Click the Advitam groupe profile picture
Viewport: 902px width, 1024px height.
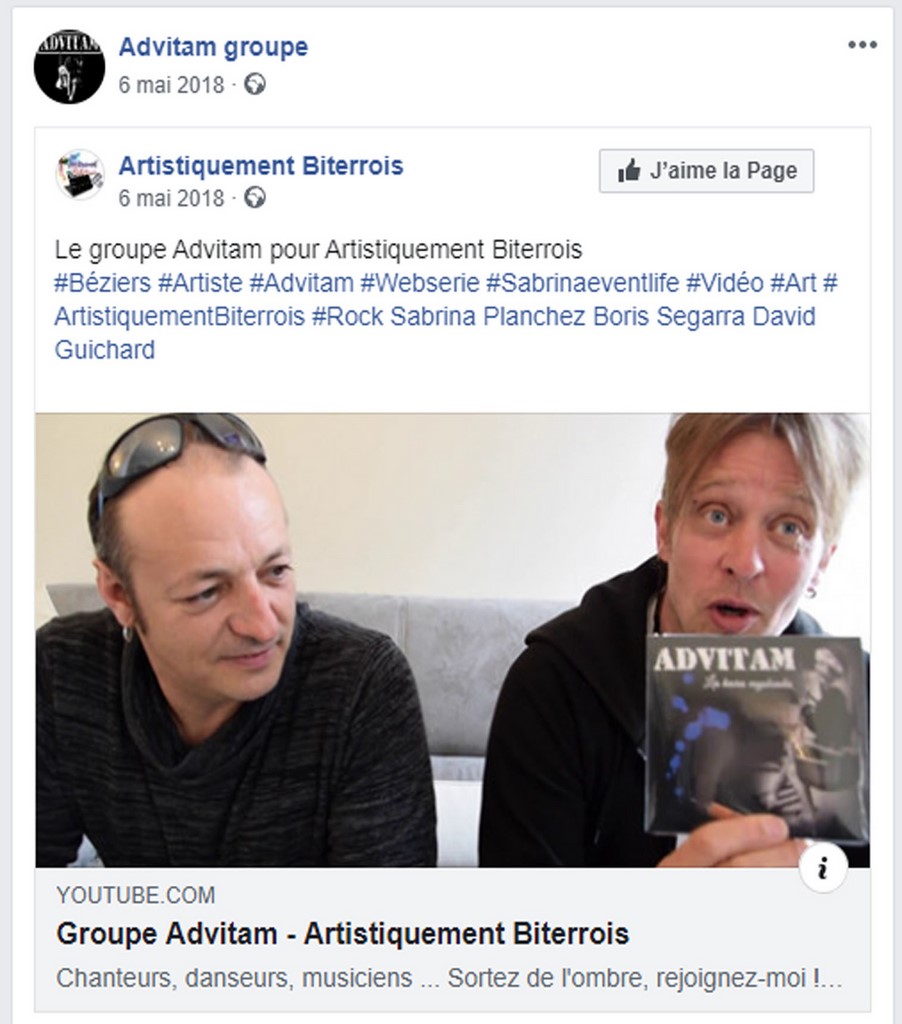pyautogui.click(x=69, y=67)
